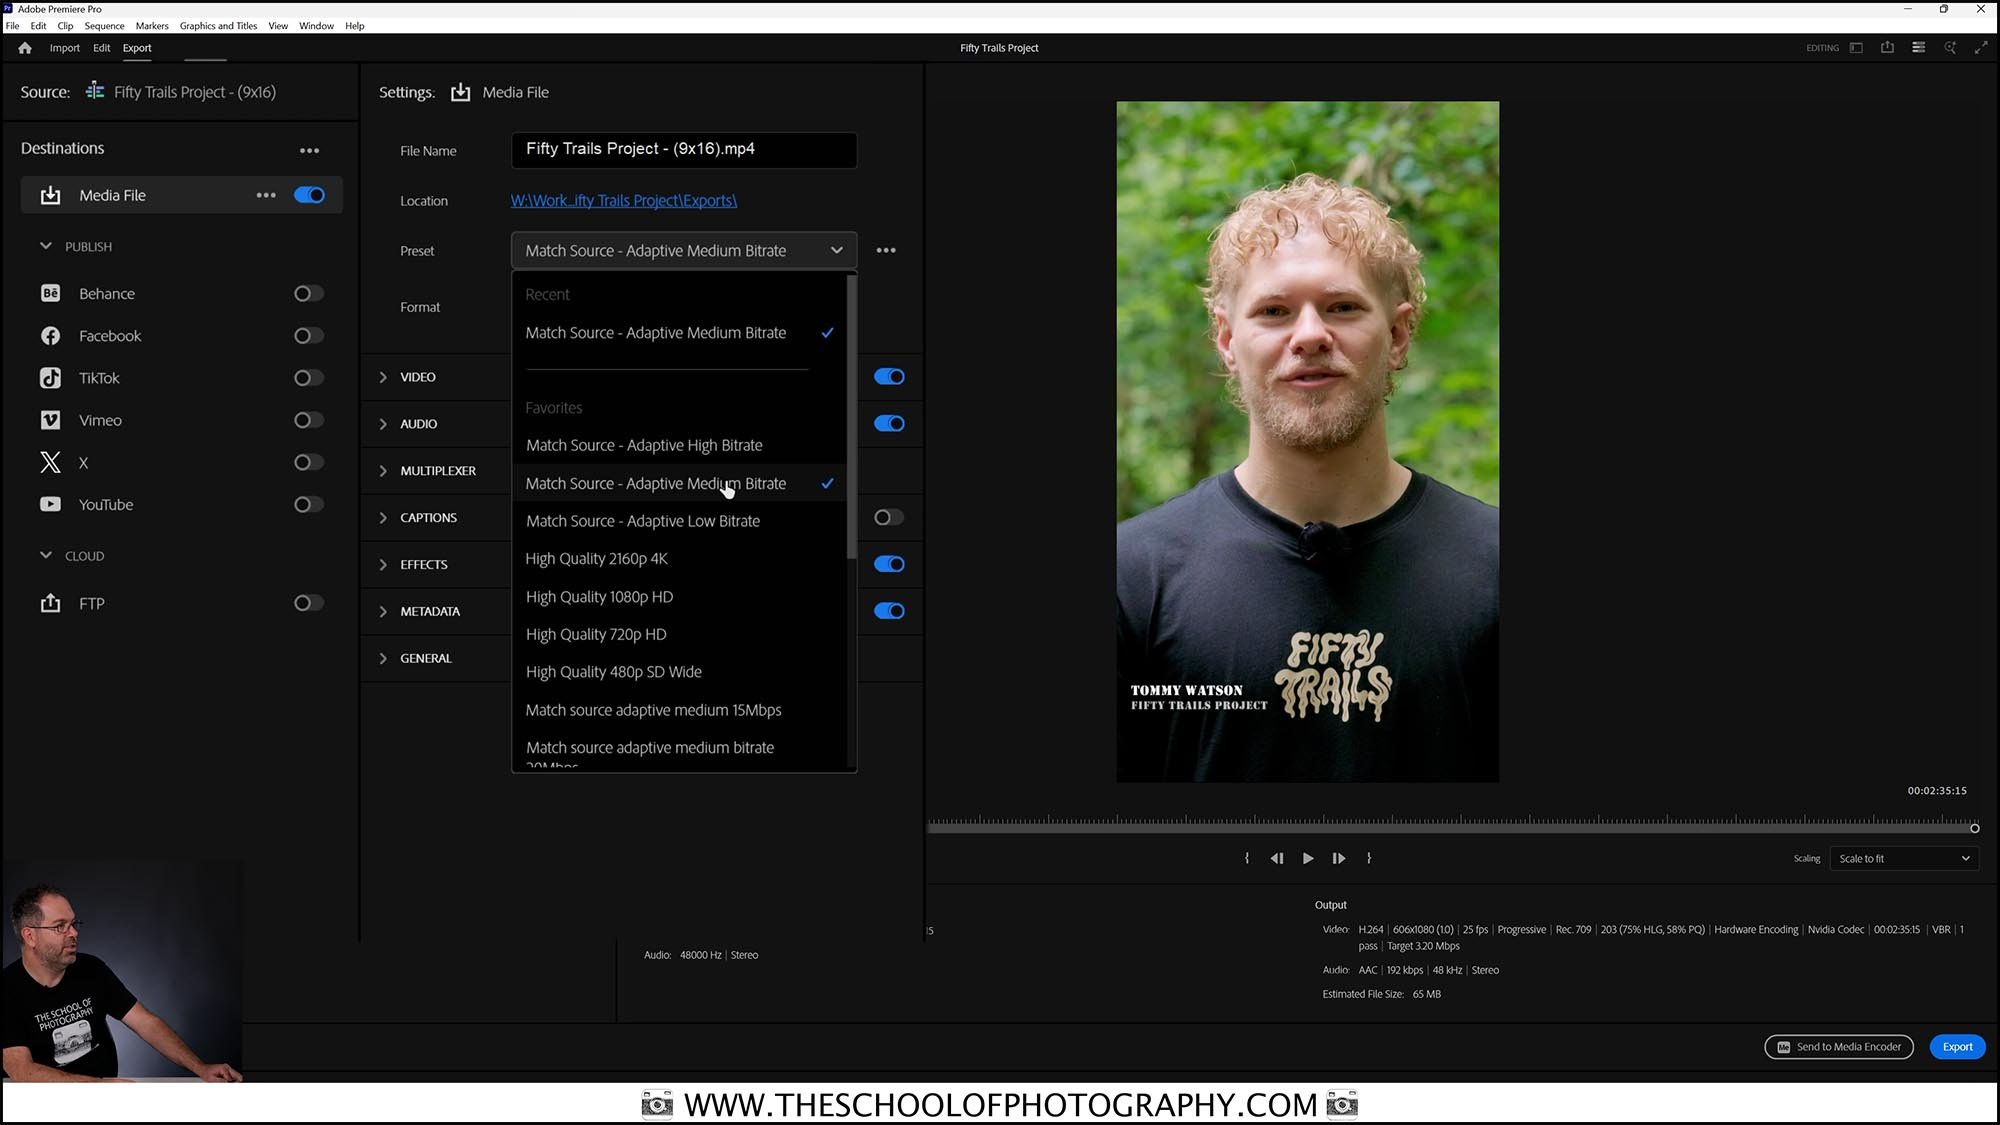This screenshot has width=2000, height=1125.
Task: Disable the Audio export toggle
Action: click(889, 423)
